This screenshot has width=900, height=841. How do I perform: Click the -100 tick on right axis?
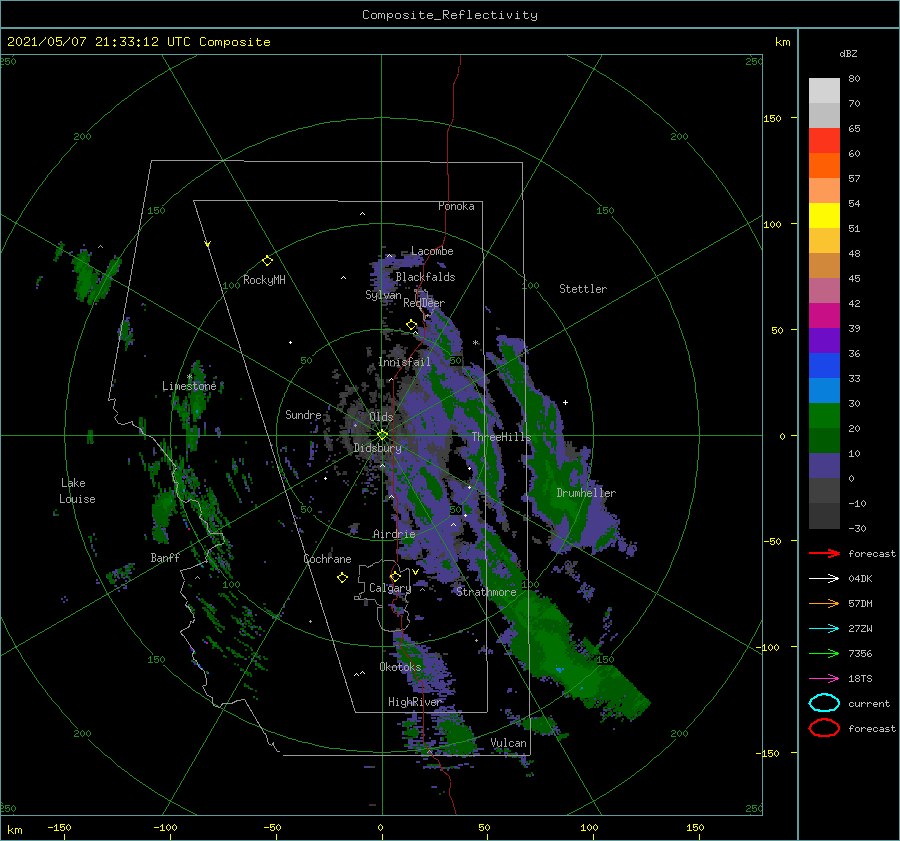coord(769,647)
